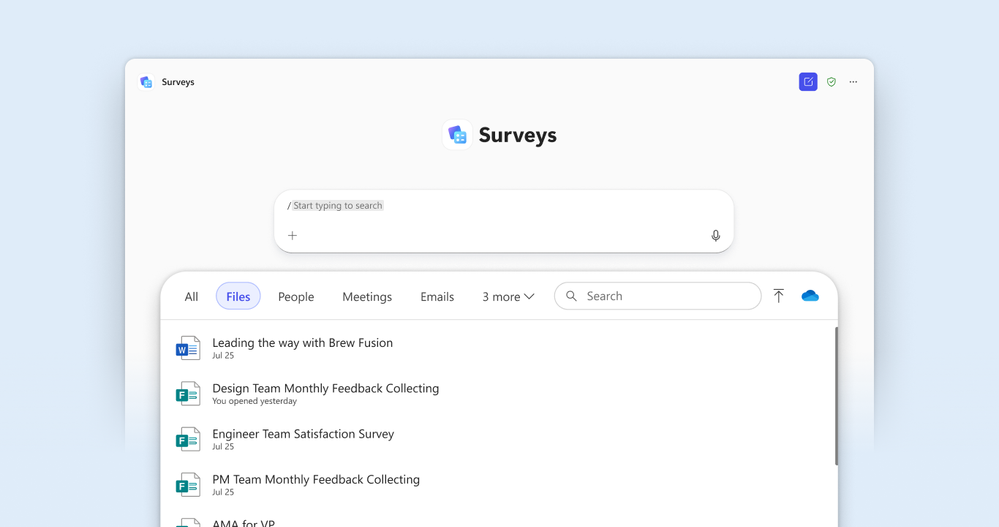Open the OneDrive cloud icon
Image resolution: width=999 pixels, height=527 pixels.
pyautogui.click(x=810, y=296)
